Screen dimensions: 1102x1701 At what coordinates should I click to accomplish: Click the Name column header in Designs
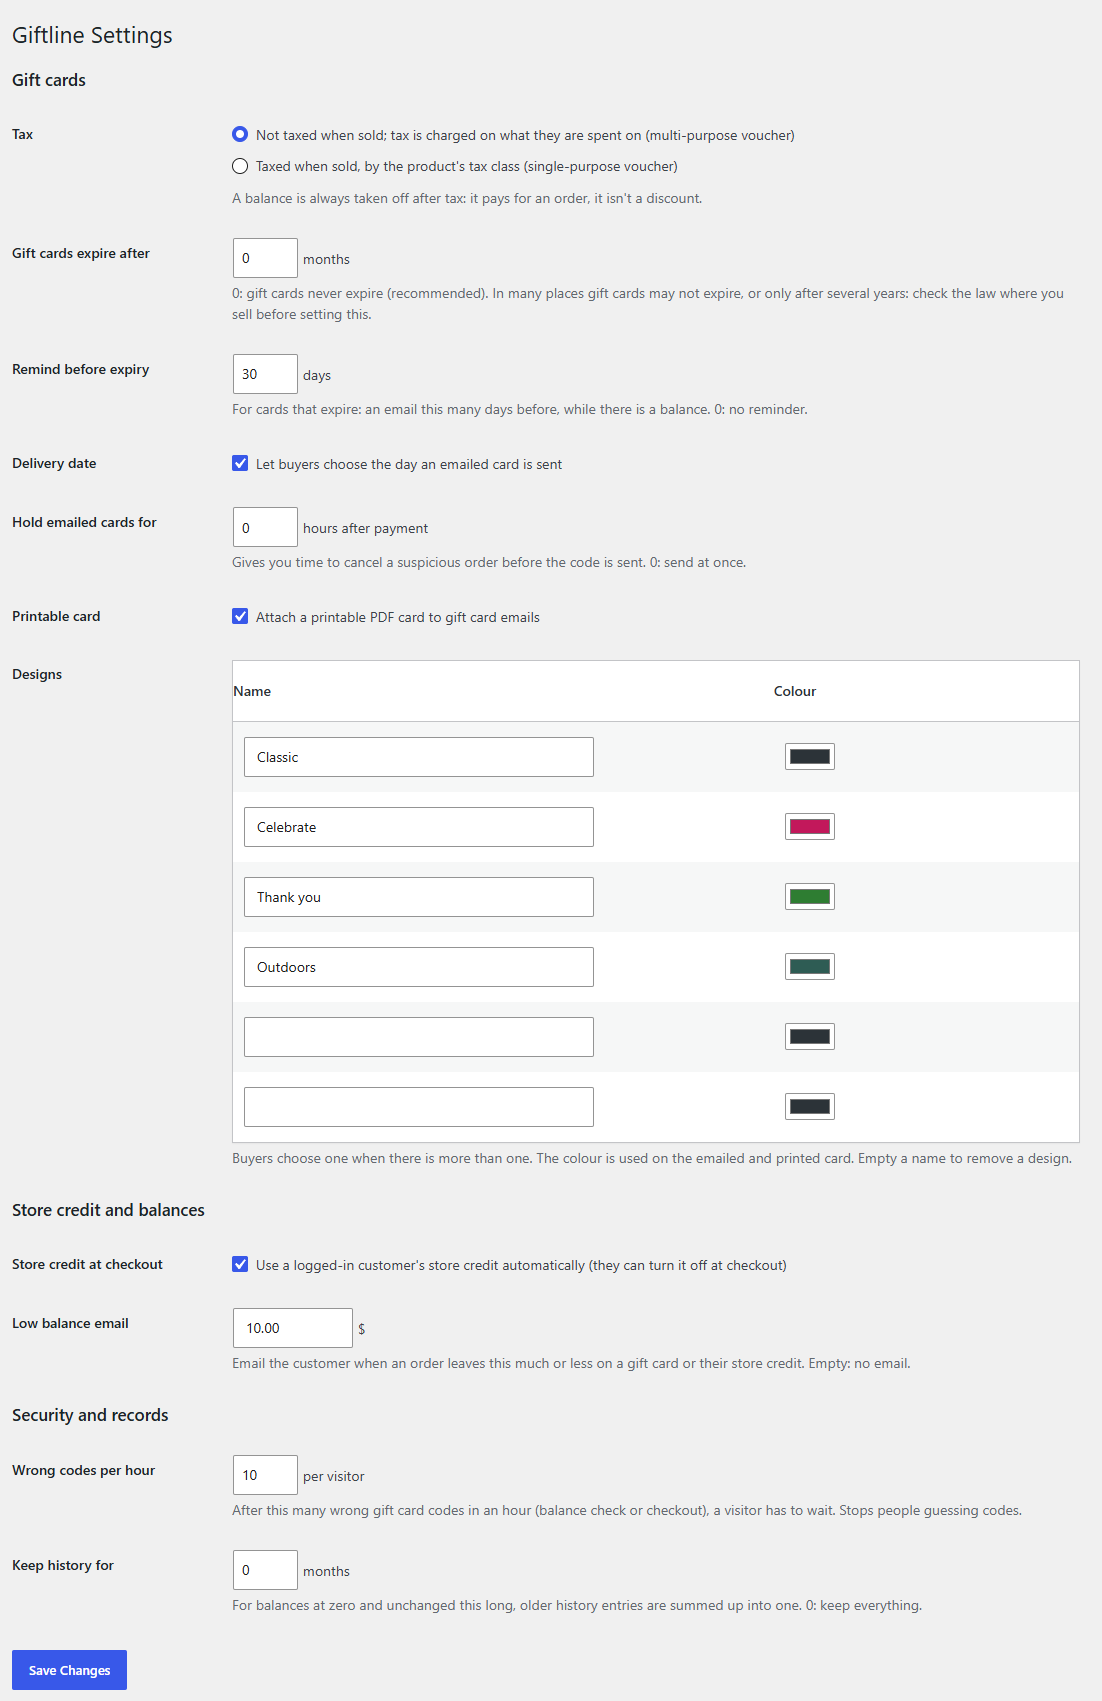(x=252, y=691)
